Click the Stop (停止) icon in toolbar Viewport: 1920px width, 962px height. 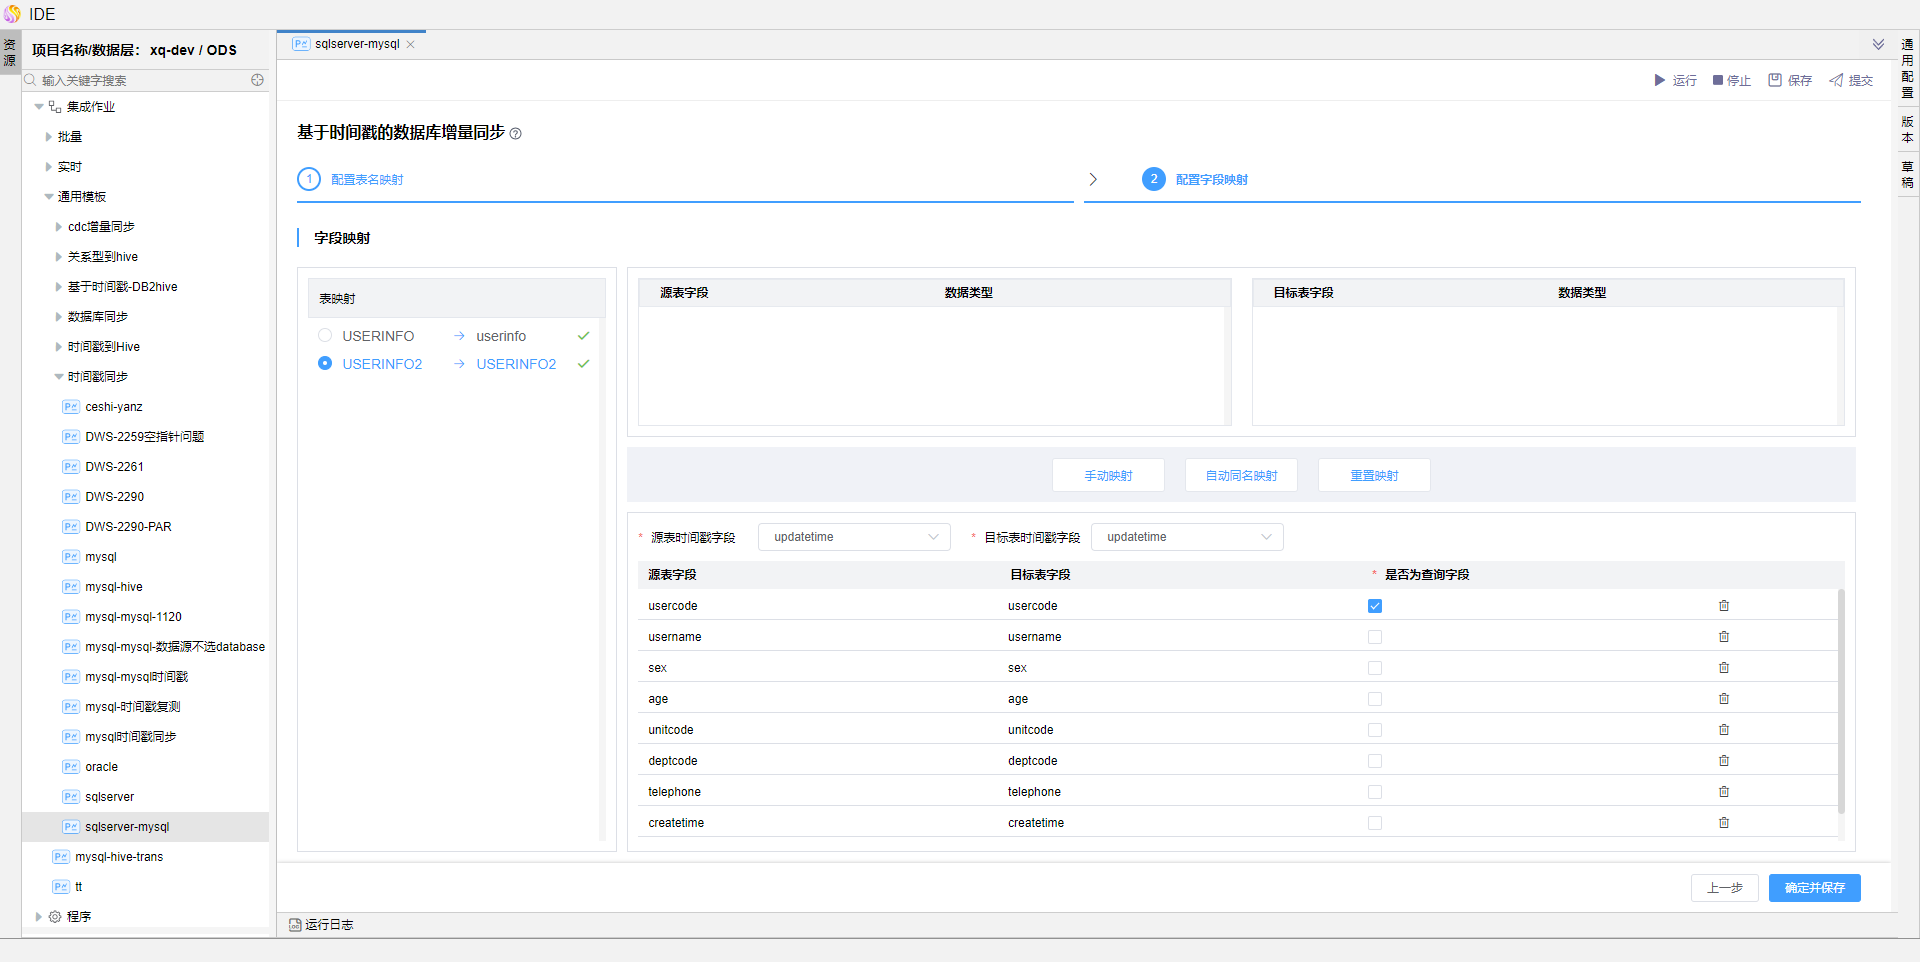click(x=1718, y=80)
